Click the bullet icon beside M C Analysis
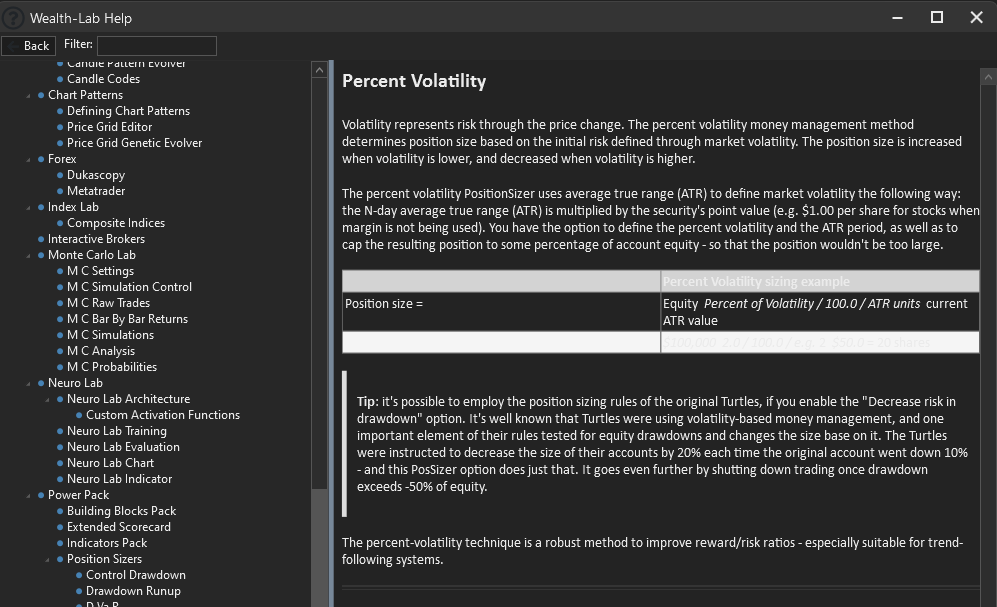Image resolution: width=997 pixels, height=607 pixels. tap(60, 351)
